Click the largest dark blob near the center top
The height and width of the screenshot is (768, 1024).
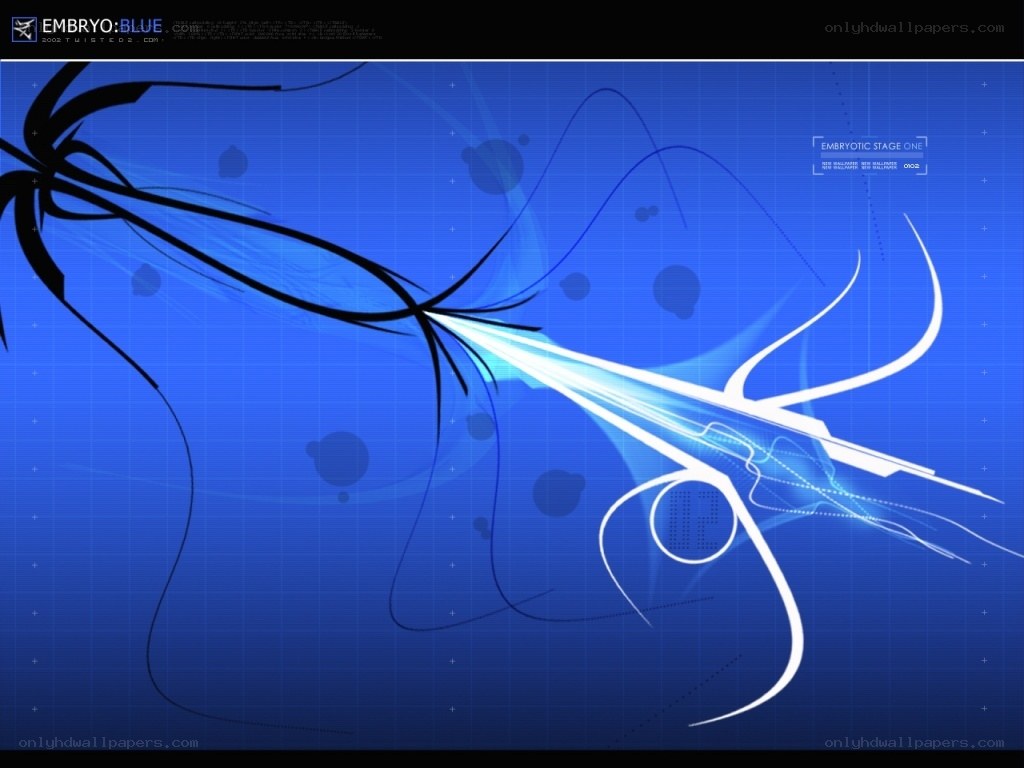click(x=494, y=165)
